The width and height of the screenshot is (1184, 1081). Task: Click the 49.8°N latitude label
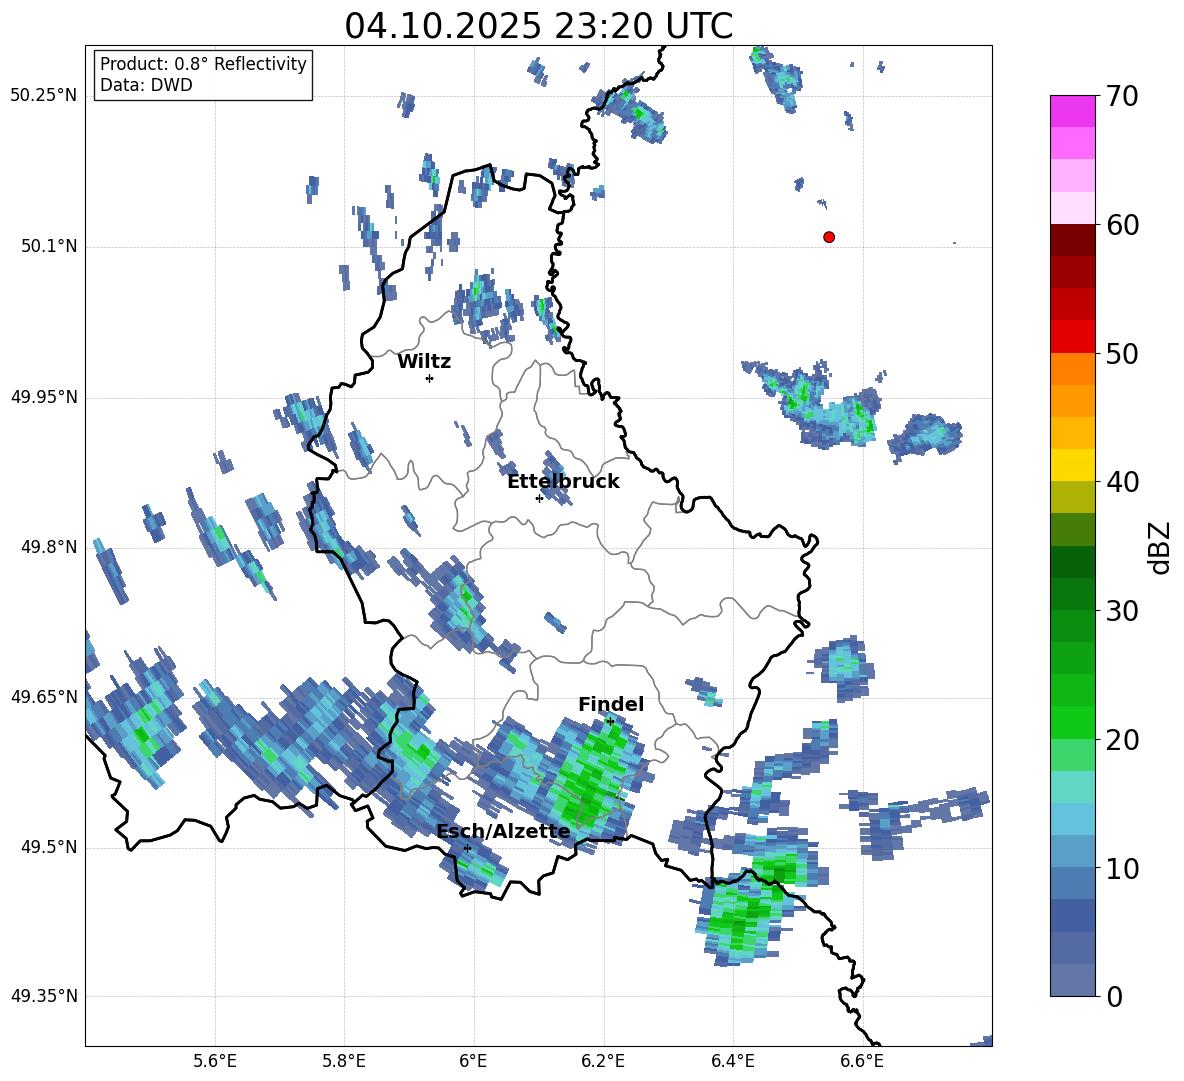50,547
